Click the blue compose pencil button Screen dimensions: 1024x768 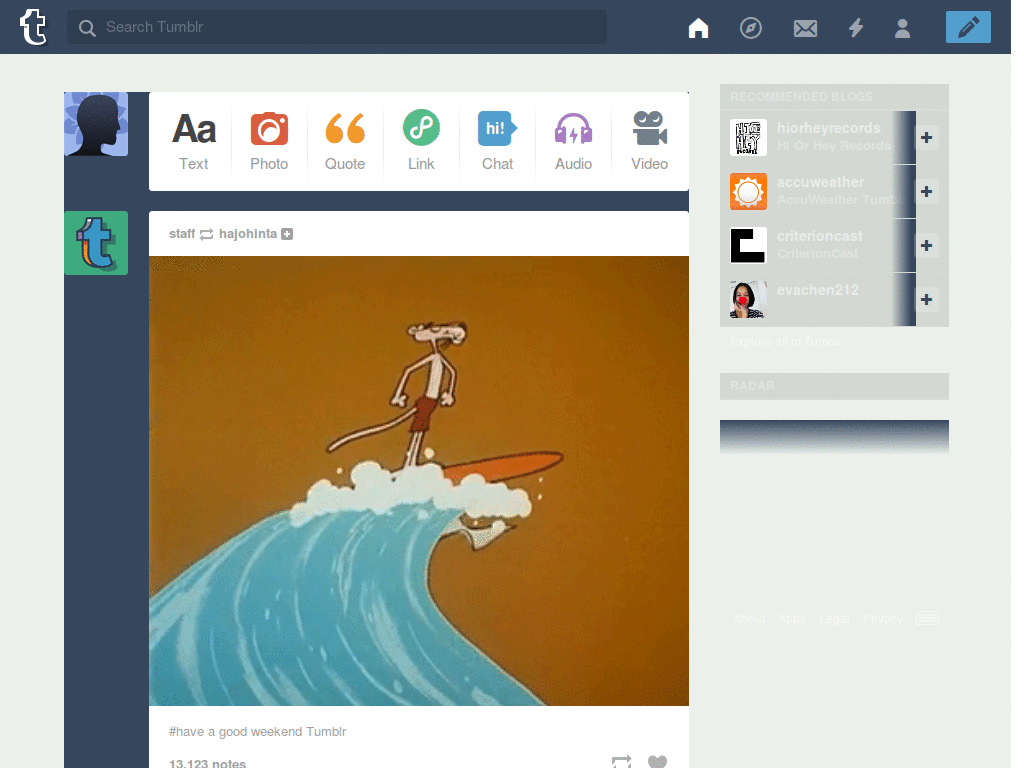(x=968, y=27)
